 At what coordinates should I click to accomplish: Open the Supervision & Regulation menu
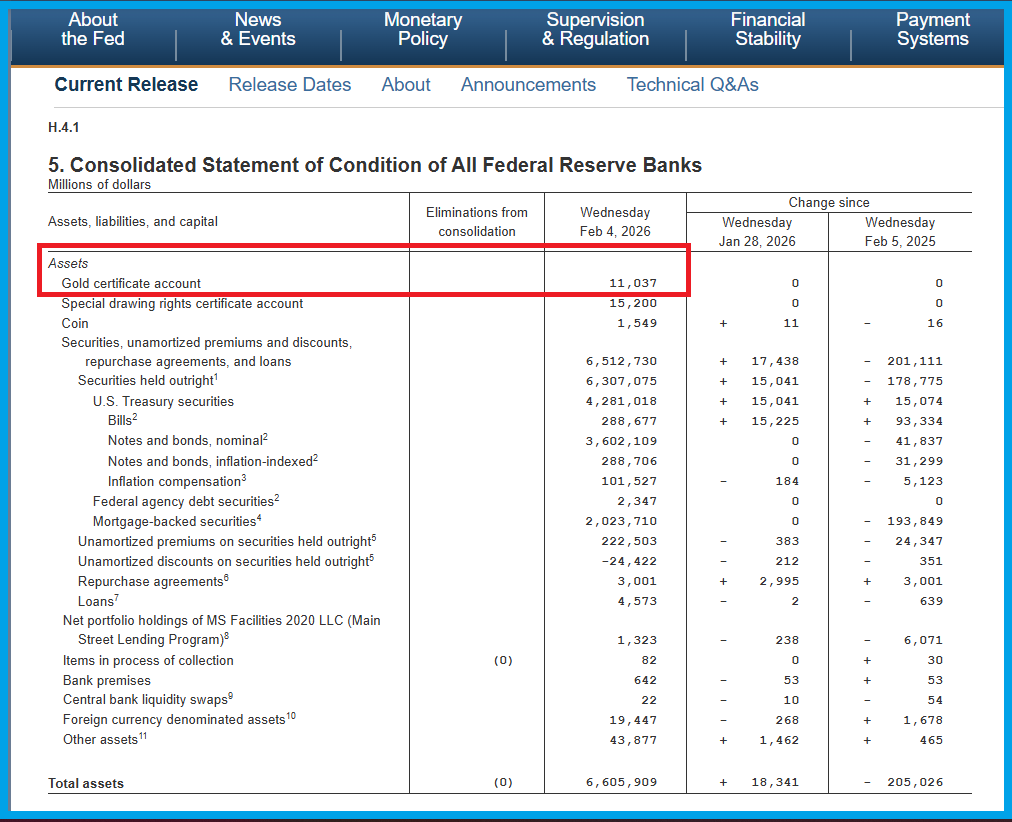pyautogui.click(x=595, y=30)
